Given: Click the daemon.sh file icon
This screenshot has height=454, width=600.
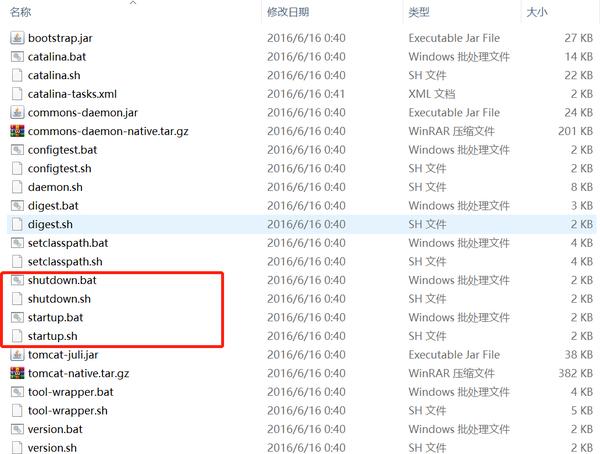Looking at the screenshot, I should coord(17,187).
